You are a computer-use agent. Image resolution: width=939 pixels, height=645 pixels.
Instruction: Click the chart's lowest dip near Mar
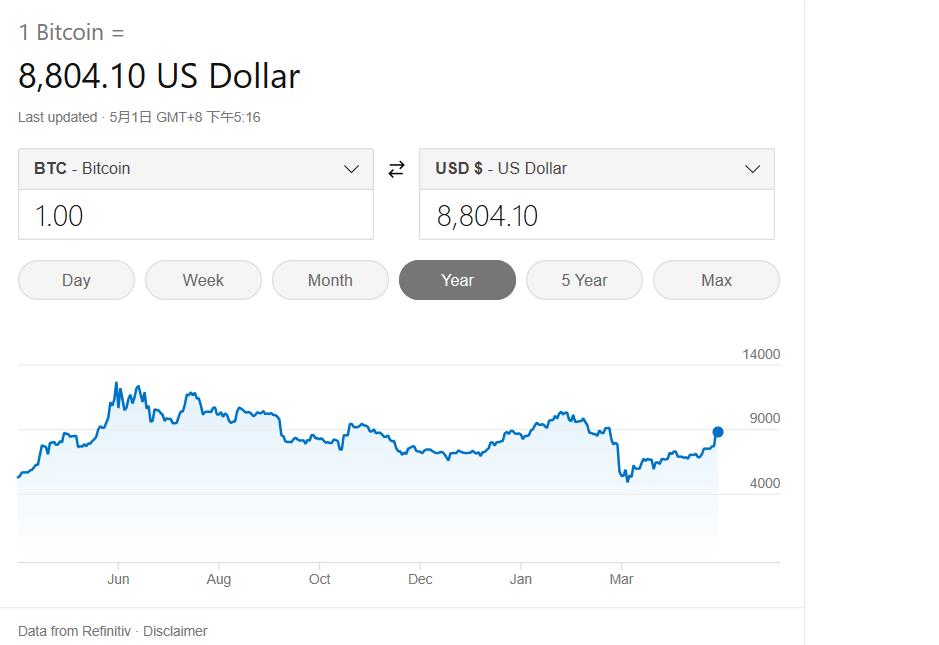pyautogui.click(x=628, y=481)
